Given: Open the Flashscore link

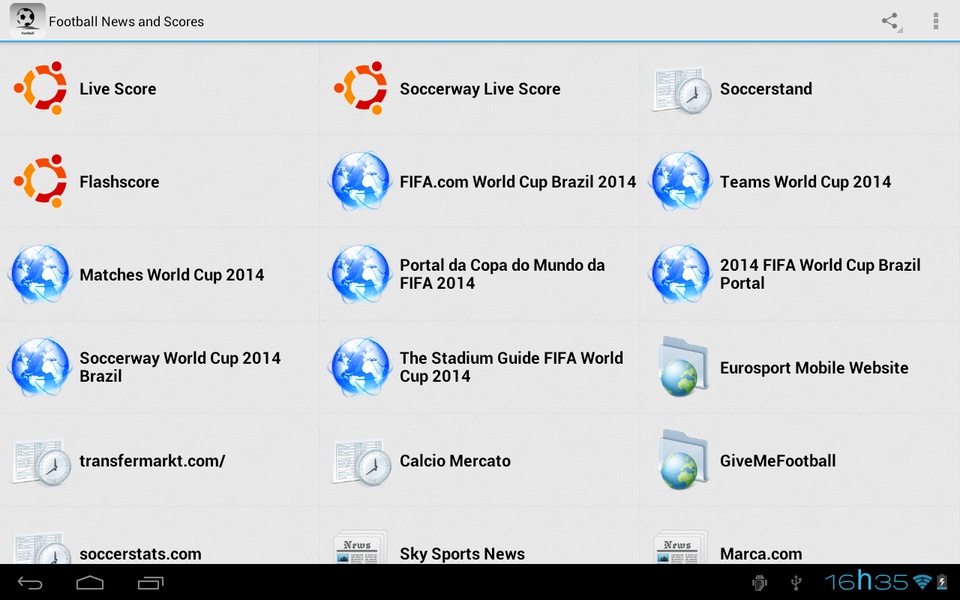Looking at the screenshot, I should pos(119,182).
